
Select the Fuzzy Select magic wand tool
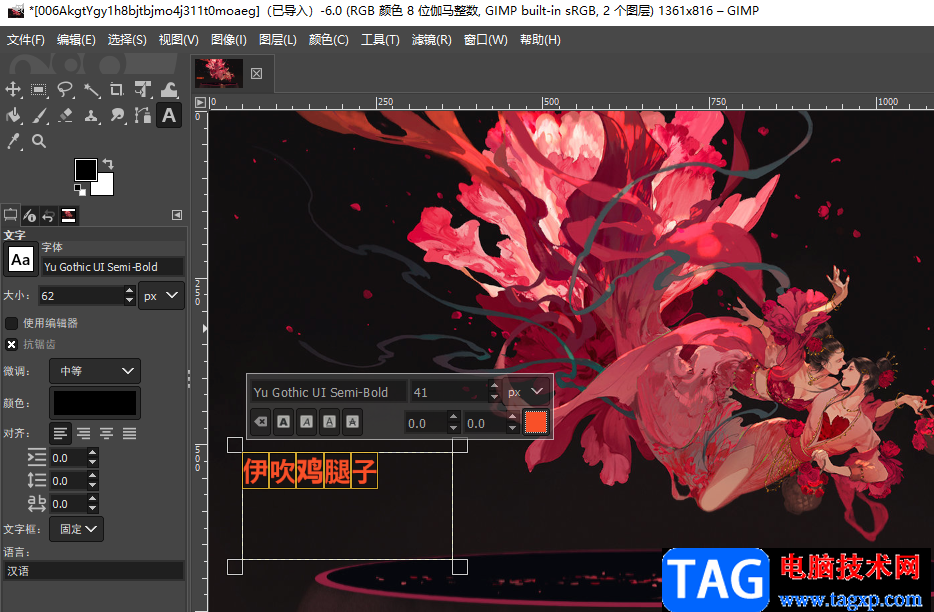point(91,90)
